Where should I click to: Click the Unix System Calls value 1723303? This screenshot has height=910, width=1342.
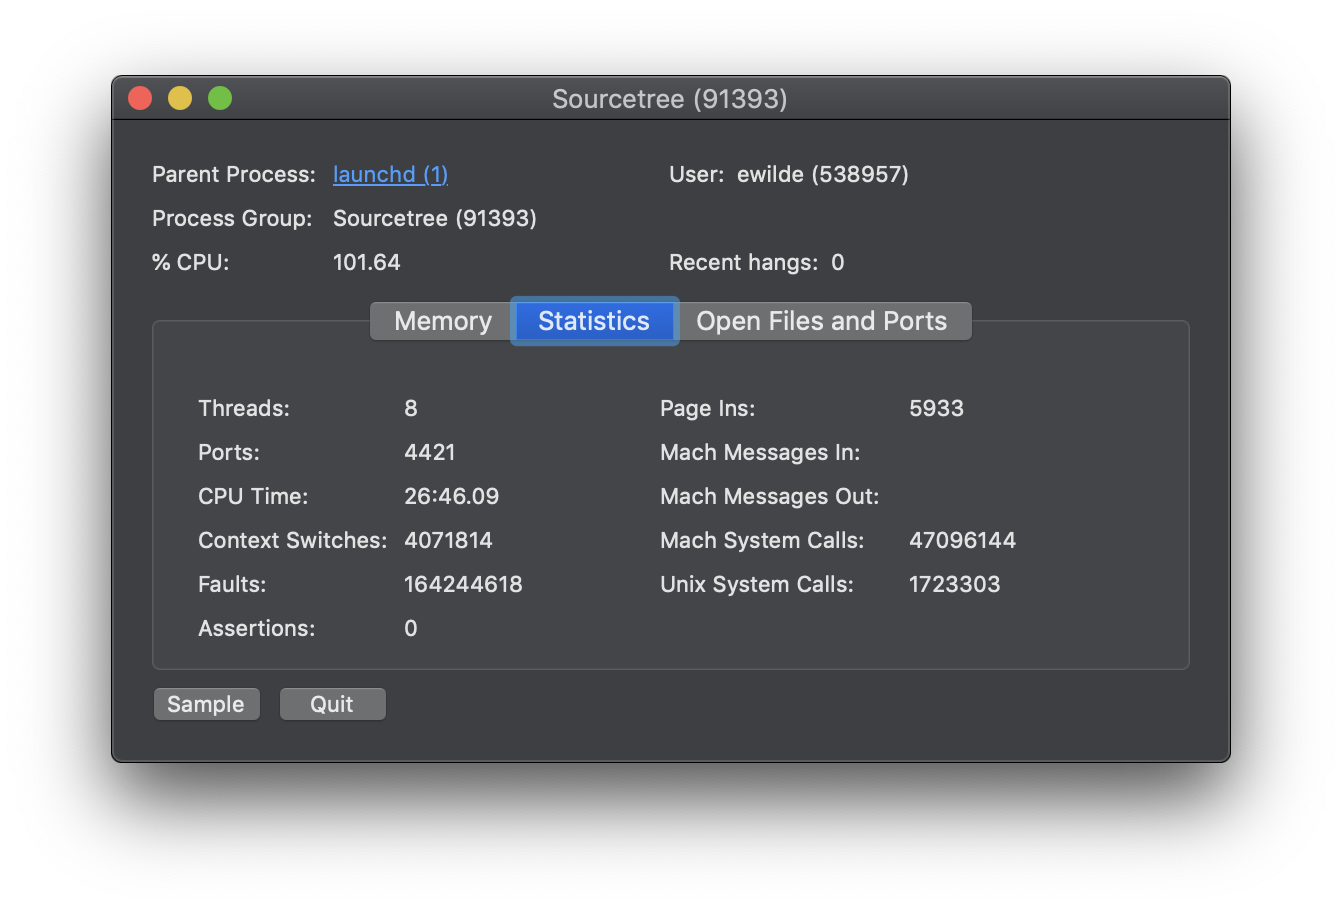point(954,584)
